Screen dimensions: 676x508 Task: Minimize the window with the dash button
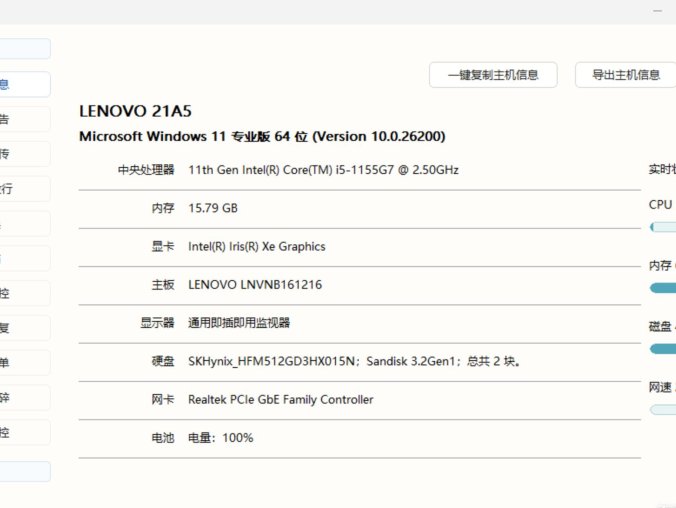pos(657,11)
